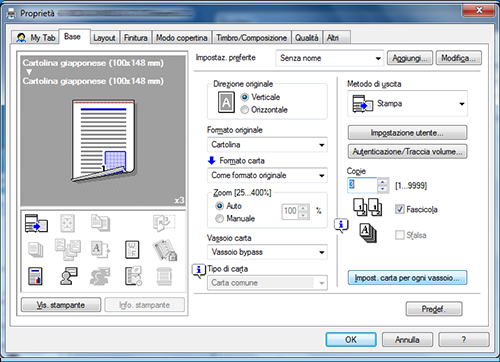Click the Aggiungi... button
This screenshot has width=500, height=362.
tap(410, 58)
